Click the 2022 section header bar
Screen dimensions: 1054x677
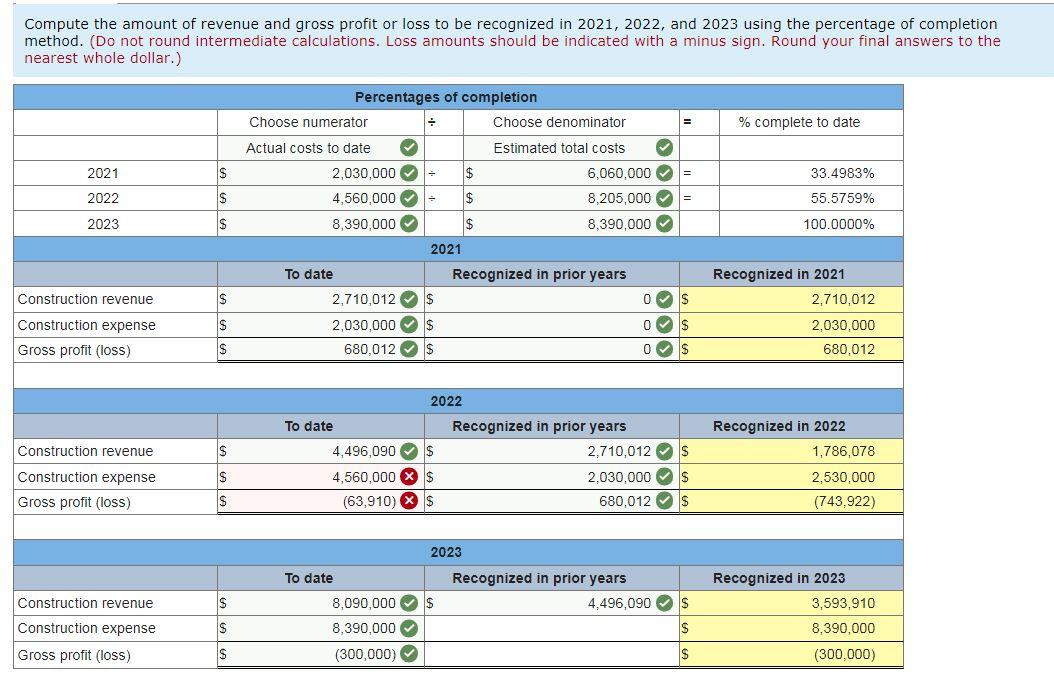pos(445,401)
